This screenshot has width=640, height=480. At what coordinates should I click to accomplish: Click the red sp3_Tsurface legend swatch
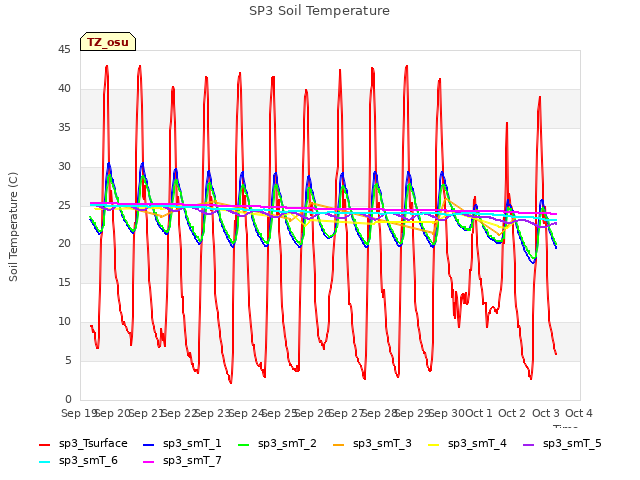coord(44,444)
